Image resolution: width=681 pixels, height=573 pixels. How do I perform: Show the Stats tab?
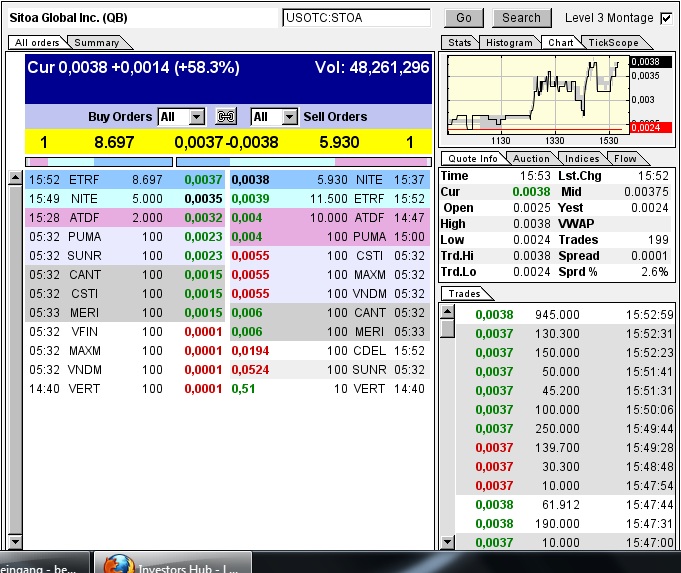460,43
